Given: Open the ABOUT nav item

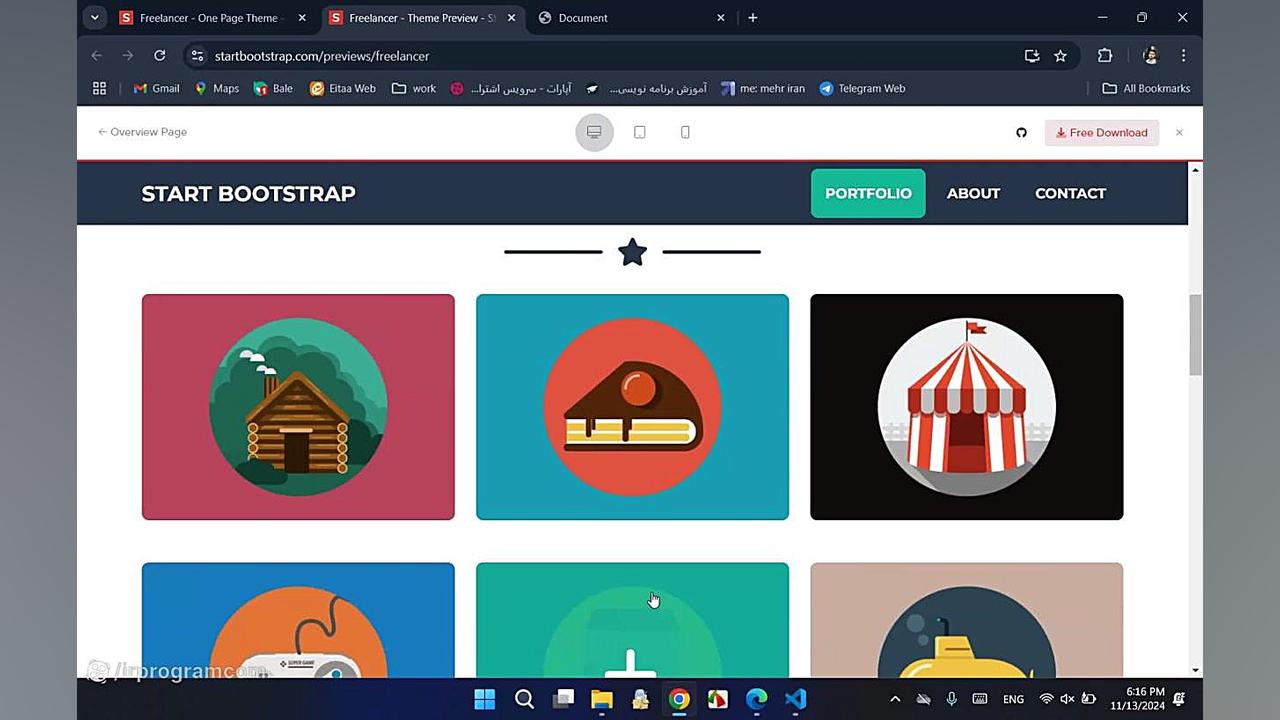Looking at the screenshot, I should tap(973, 194).
